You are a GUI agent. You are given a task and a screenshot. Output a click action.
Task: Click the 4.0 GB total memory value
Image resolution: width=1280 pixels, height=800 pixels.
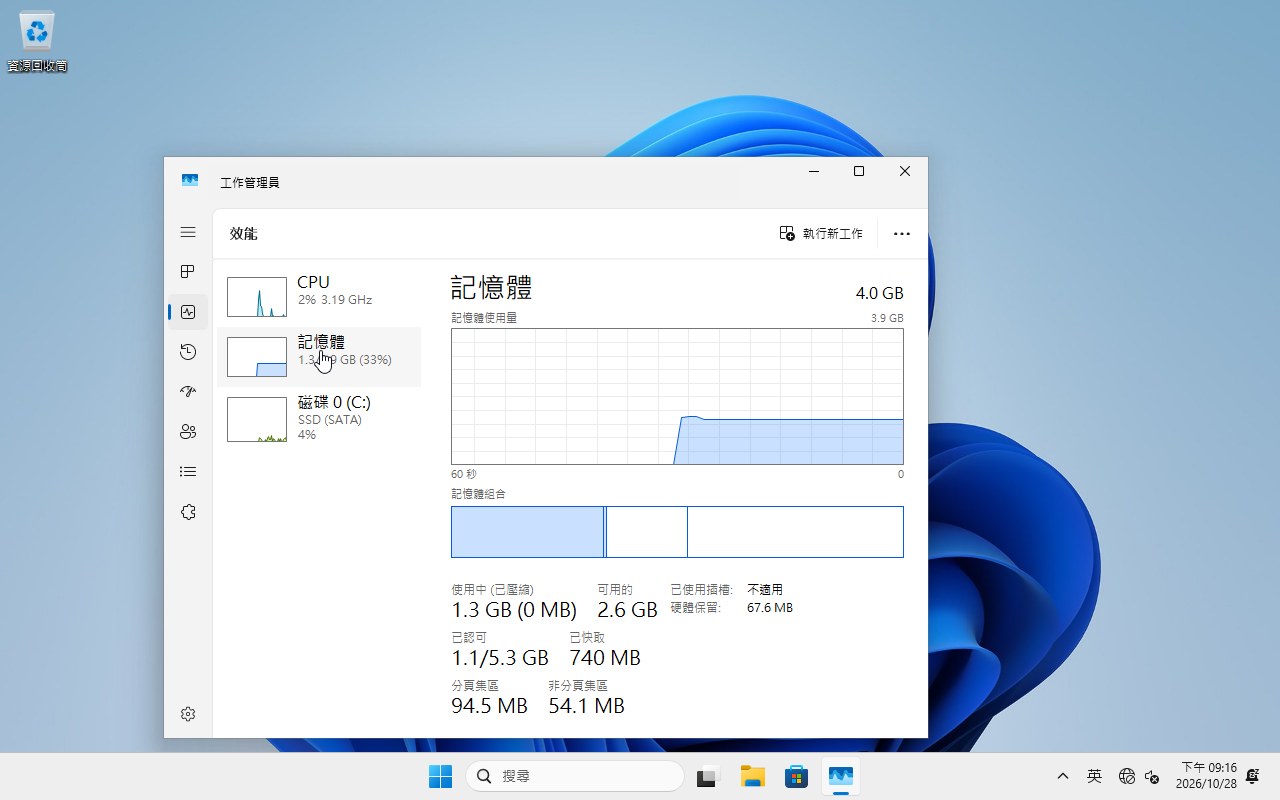tap(879, 293)
